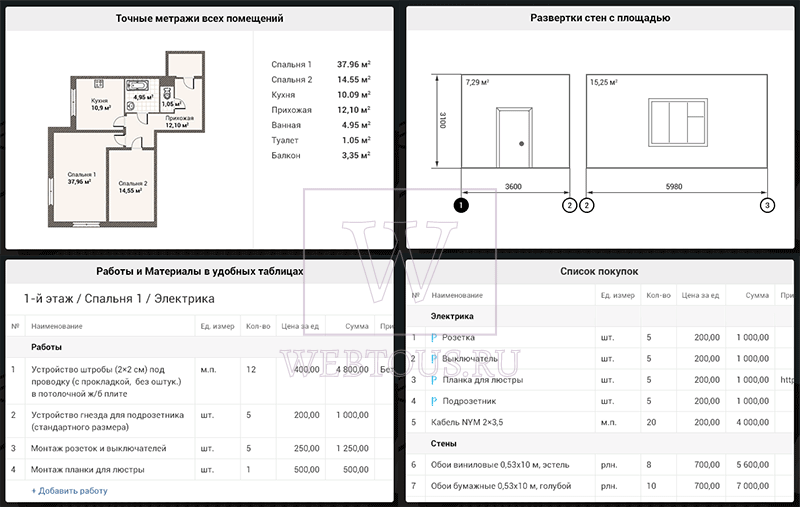Click the flag icon next to Выключатель

point(434,359)
